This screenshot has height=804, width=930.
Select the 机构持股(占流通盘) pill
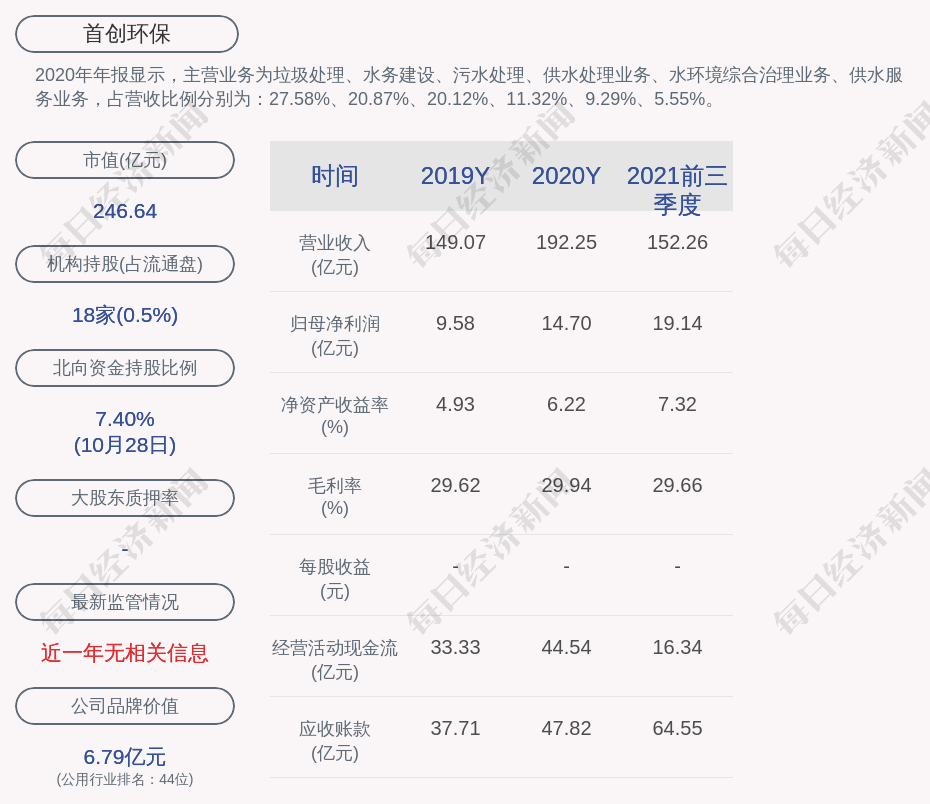[125, 264]
